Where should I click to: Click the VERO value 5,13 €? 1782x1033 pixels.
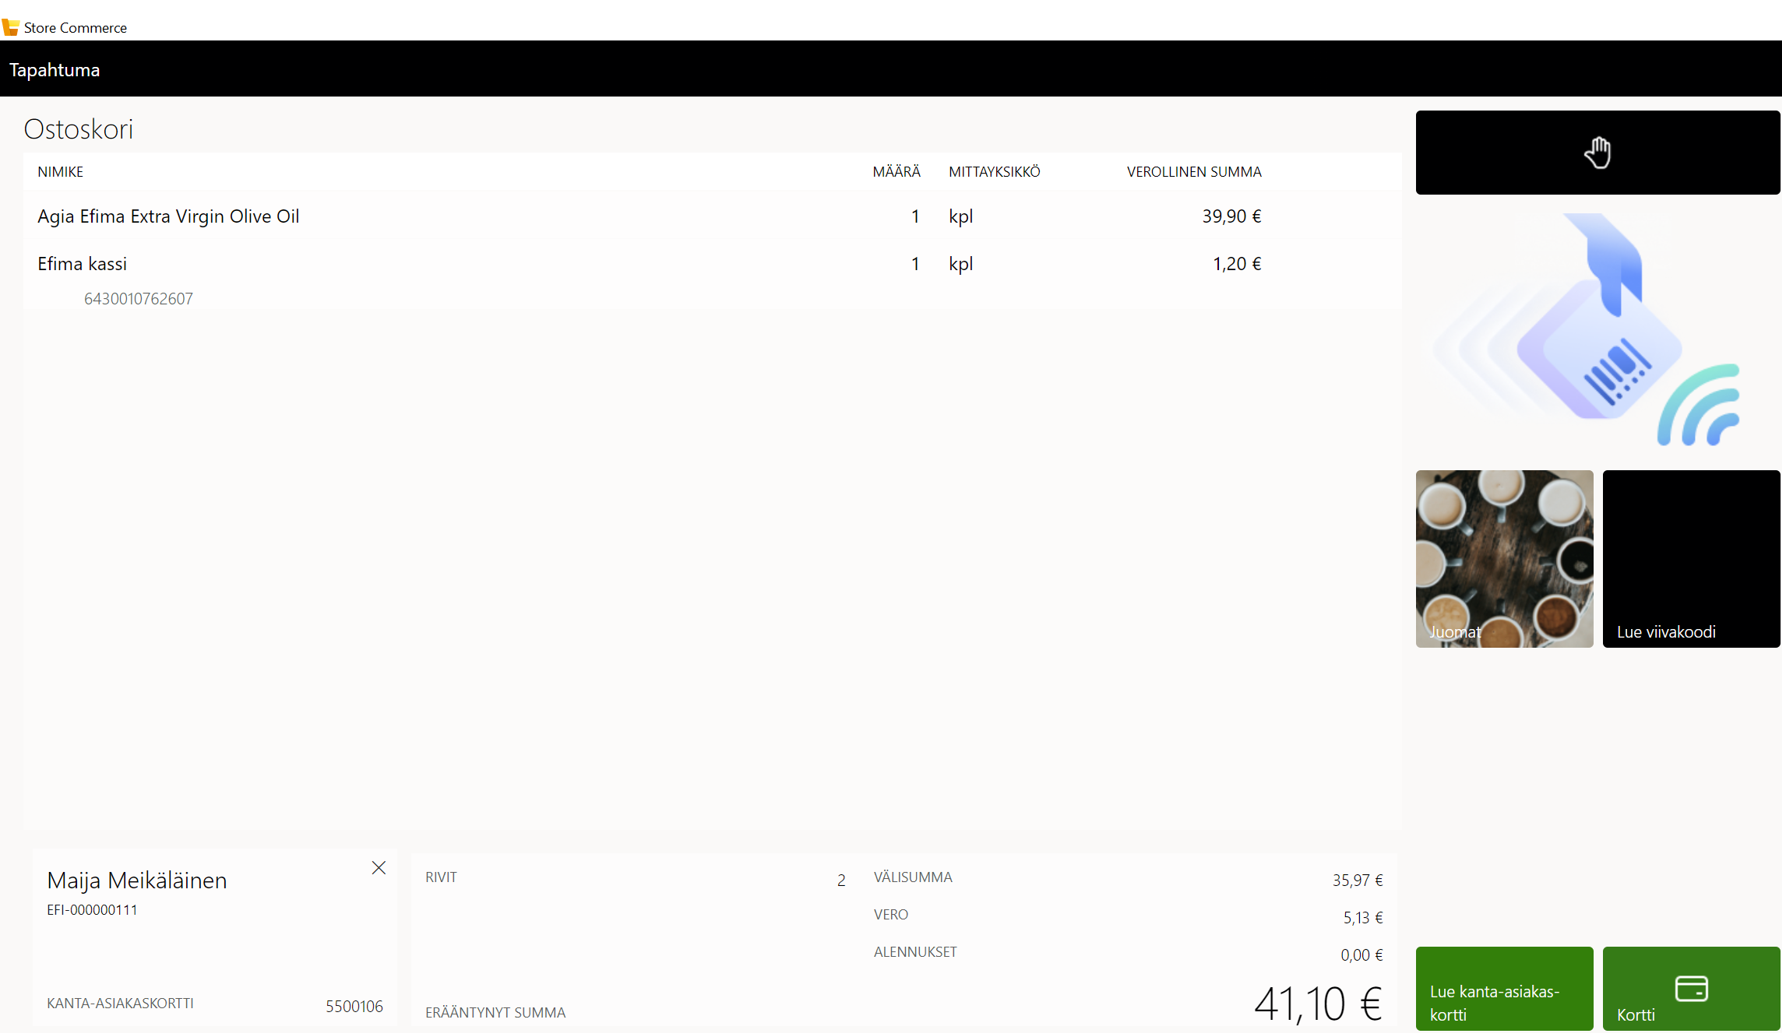1362,917
